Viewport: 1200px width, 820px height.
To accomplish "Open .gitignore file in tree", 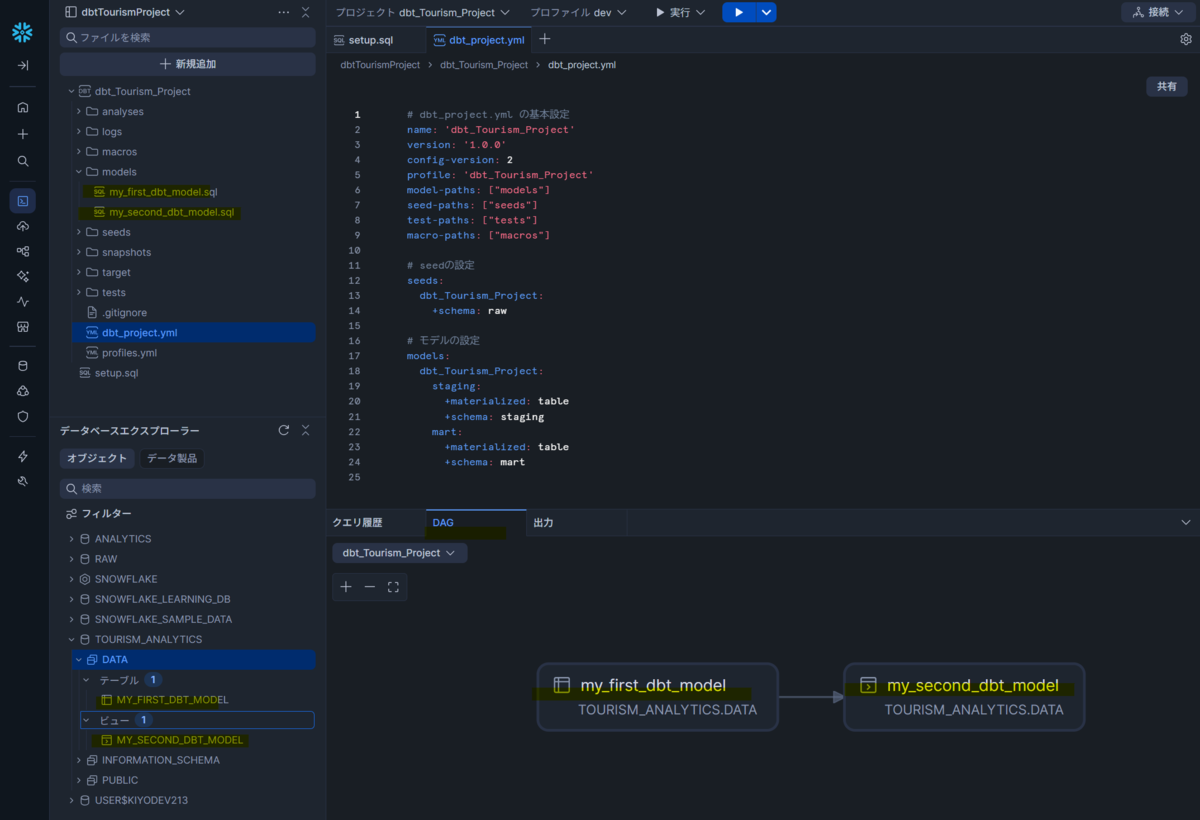I will click(x=124, y=313).
